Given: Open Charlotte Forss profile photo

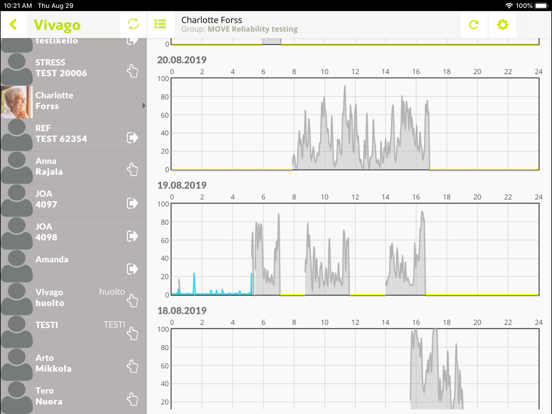Looking at the screenshot, I should point(17,102).
